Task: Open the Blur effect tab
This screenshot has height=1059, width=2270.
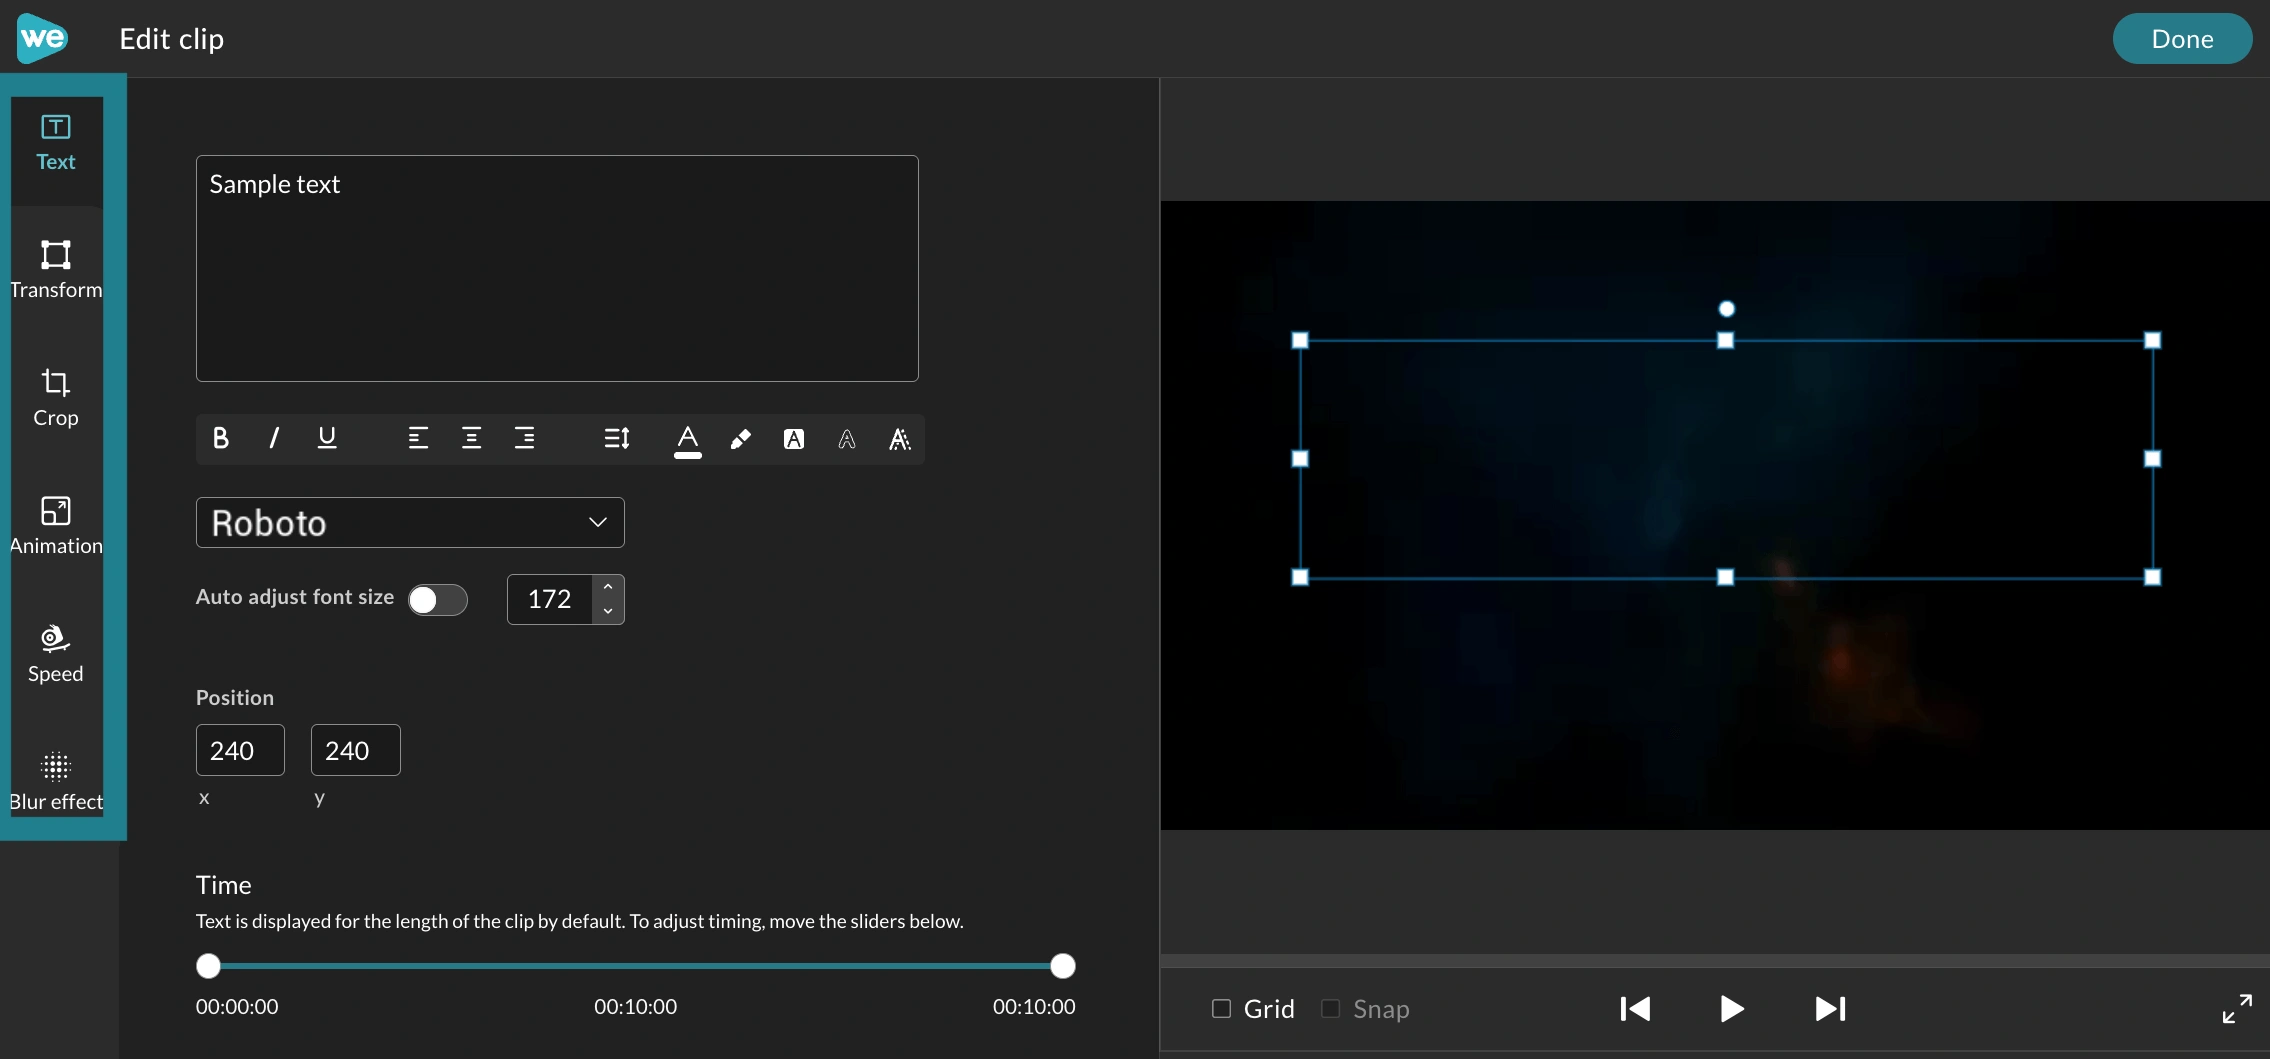Action: click(x=56, y=782)
